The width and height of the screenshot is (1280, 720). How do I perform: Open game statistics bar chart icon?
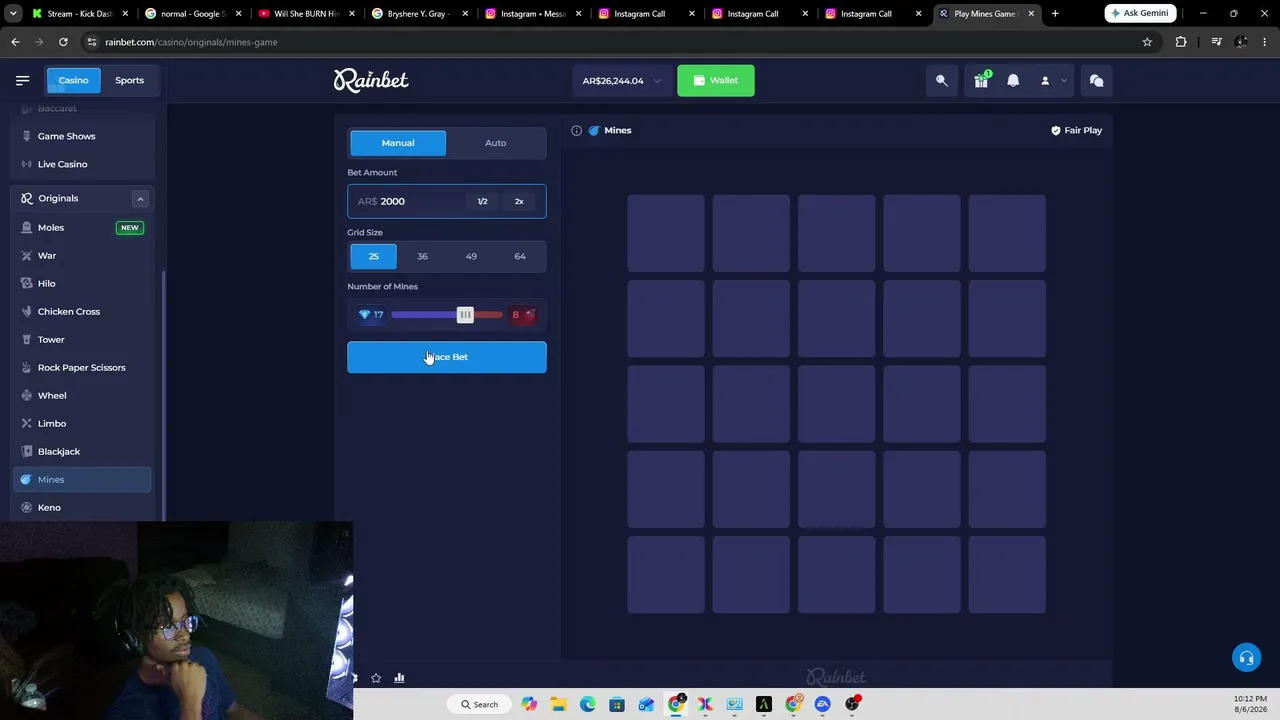pyautogui.click(x=399, y=678)
